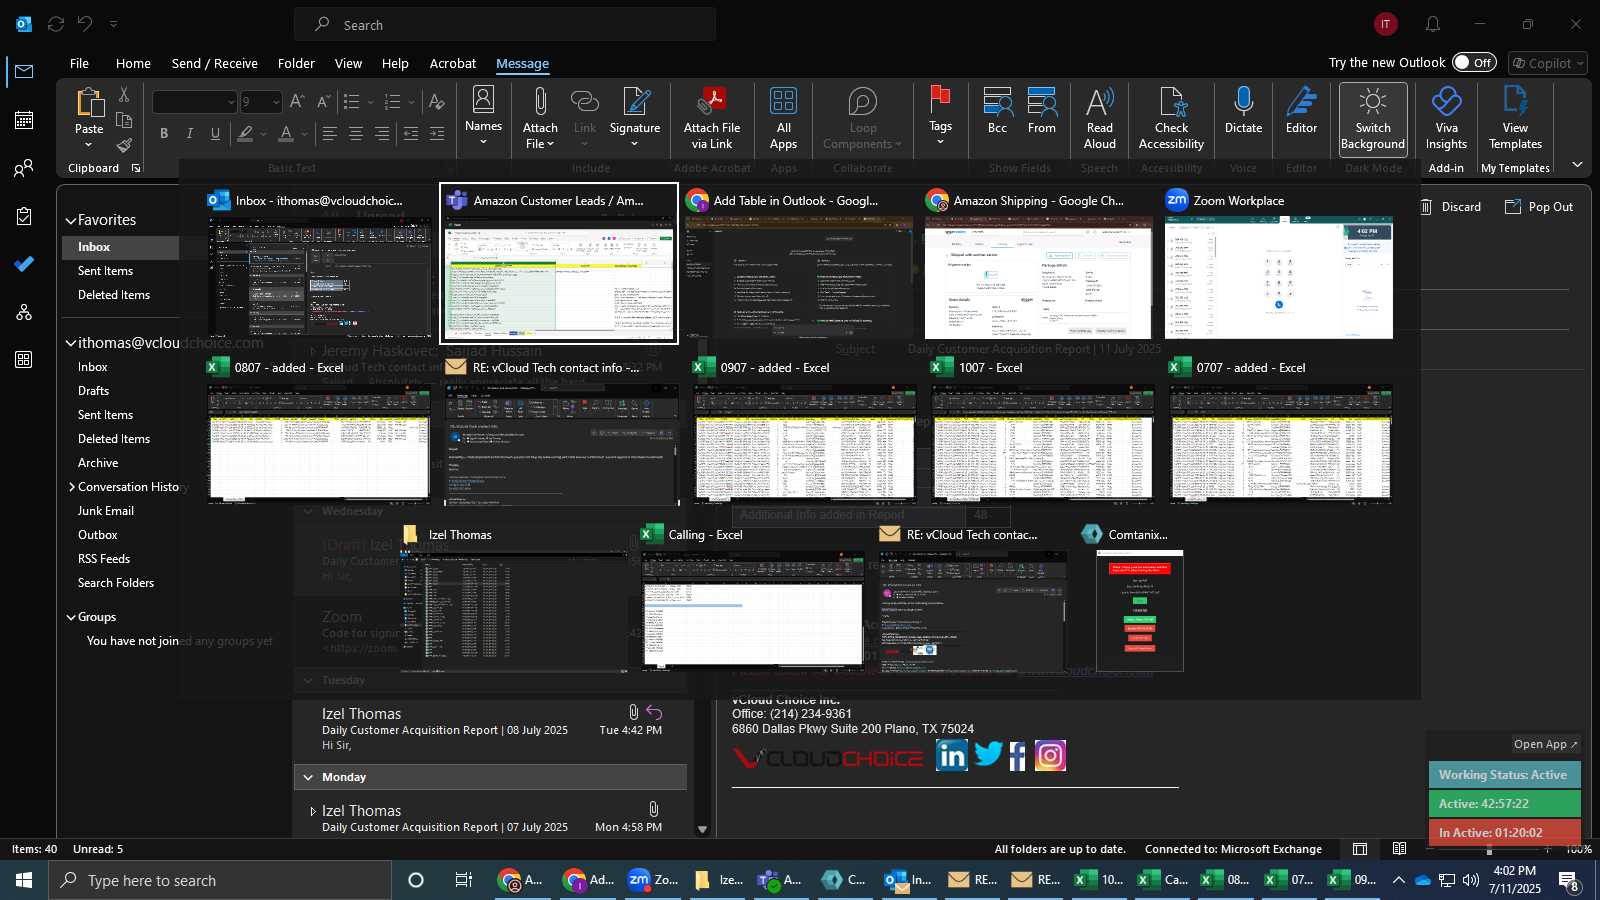Click the text highlight color button
The width and height of the screenshot is (1600, 900).
pyautogui.click(x=245, y=134)
